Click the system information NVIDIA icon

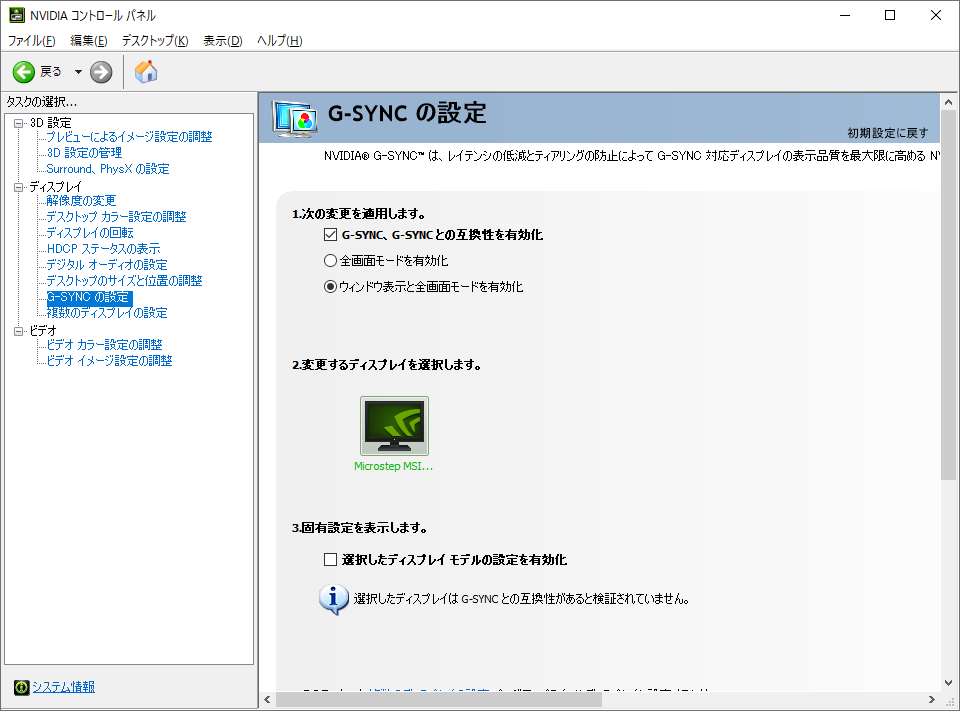(x=21, y=687)
